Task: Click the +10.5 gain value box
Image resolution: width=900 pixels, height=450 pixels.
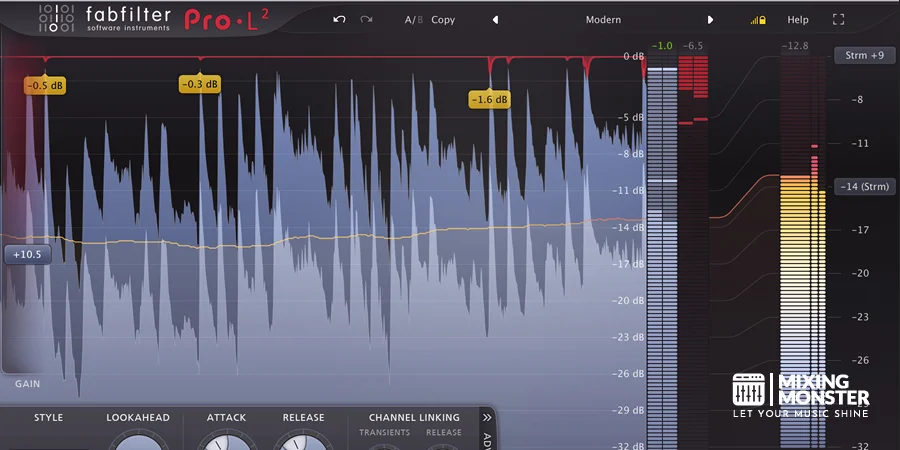Action: [28, 254]
